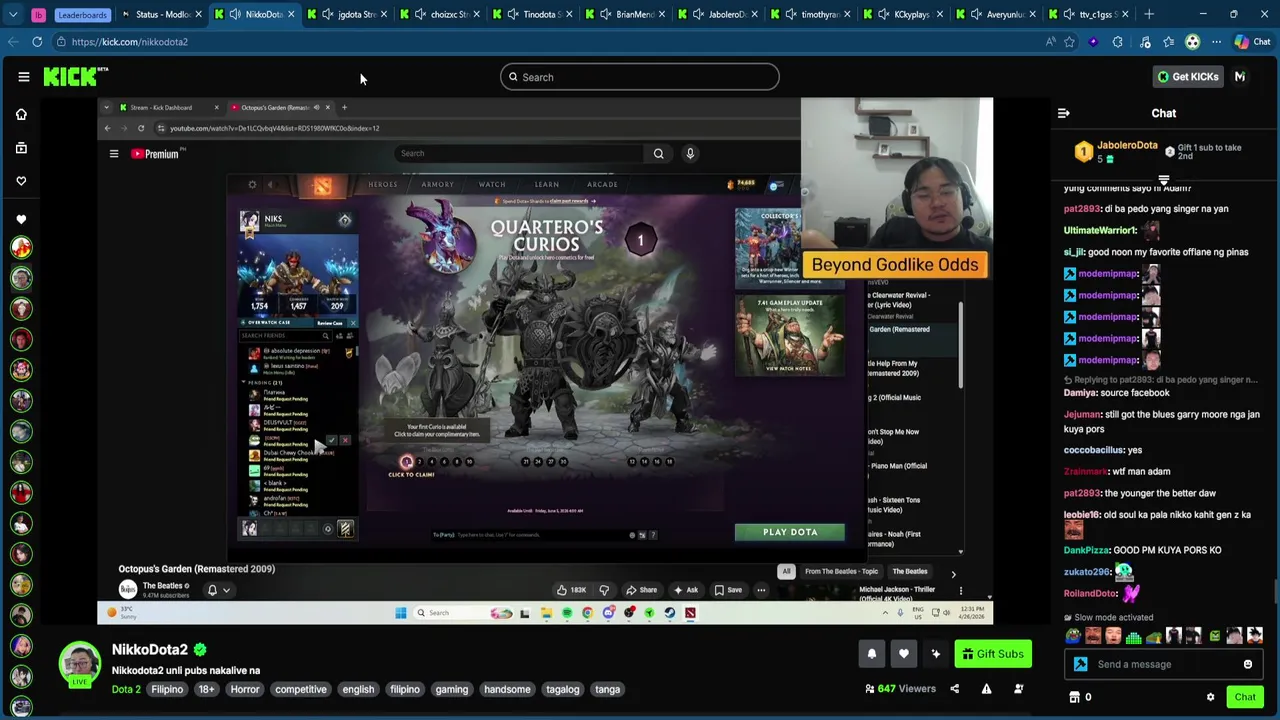This screenshot has height=720, width=1280.
Task: Unmute the choizxc tab audio icon
Action: coord(420,14)
